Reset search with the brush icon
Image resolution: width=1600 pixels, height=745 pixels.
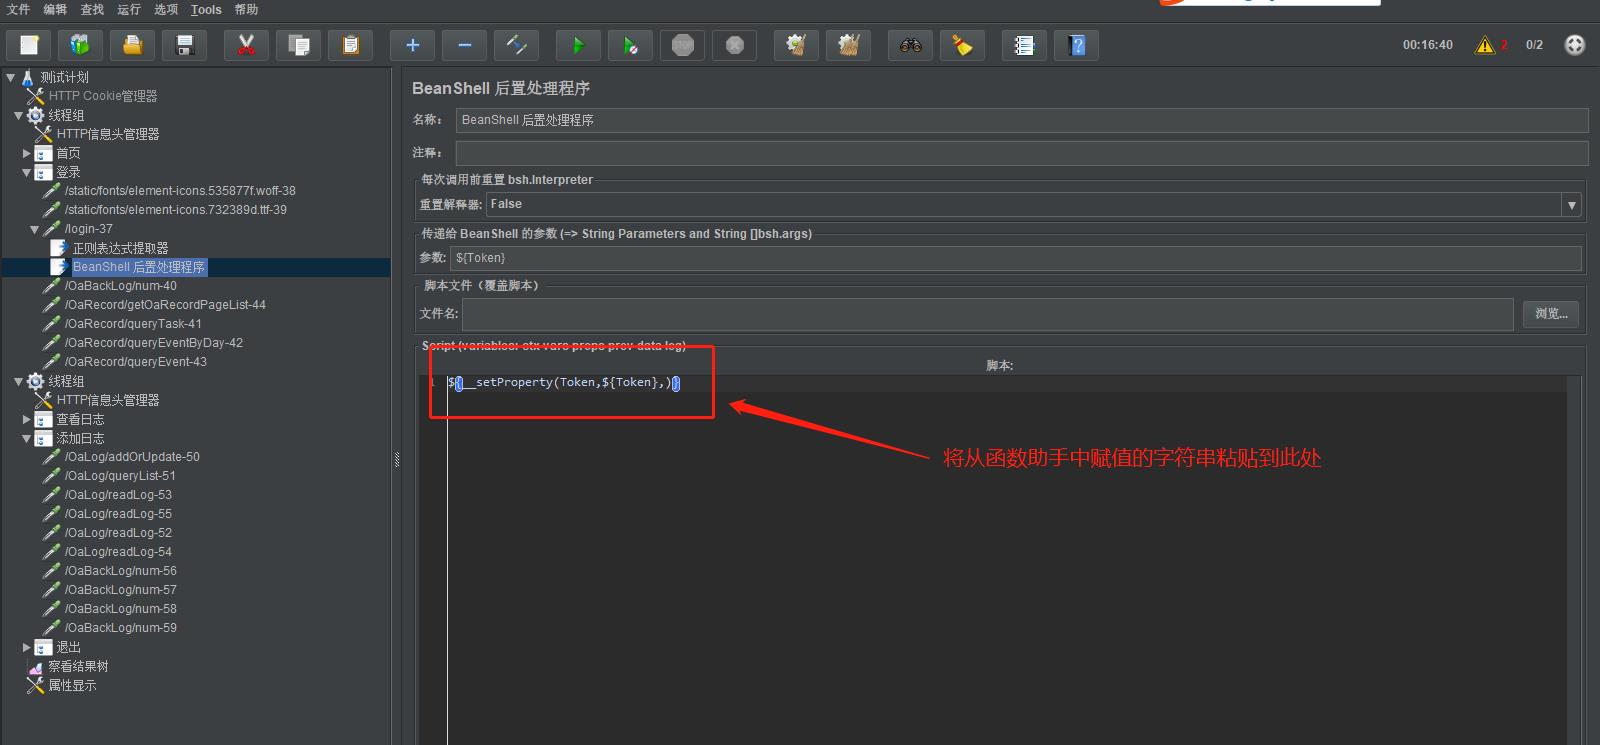click(x=963, y=45)
